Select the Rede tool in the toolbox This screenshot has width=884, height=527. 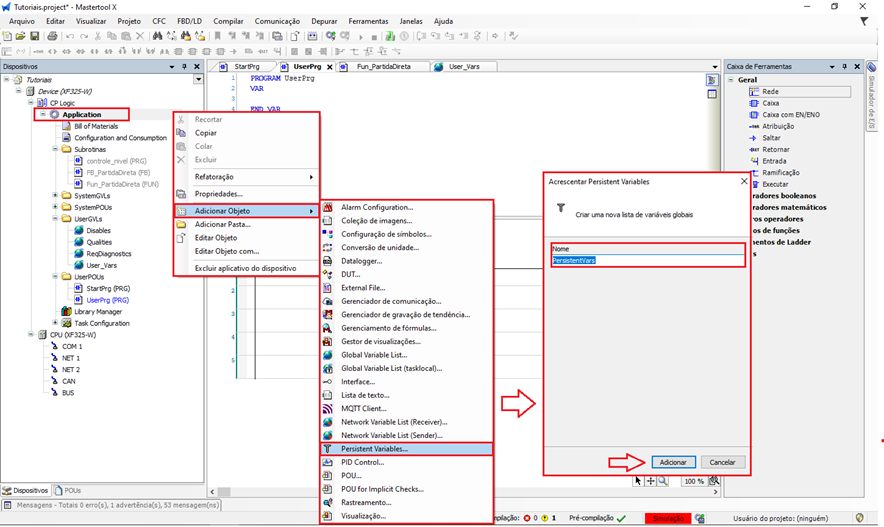pyautogui.click(x=770, y=91)
